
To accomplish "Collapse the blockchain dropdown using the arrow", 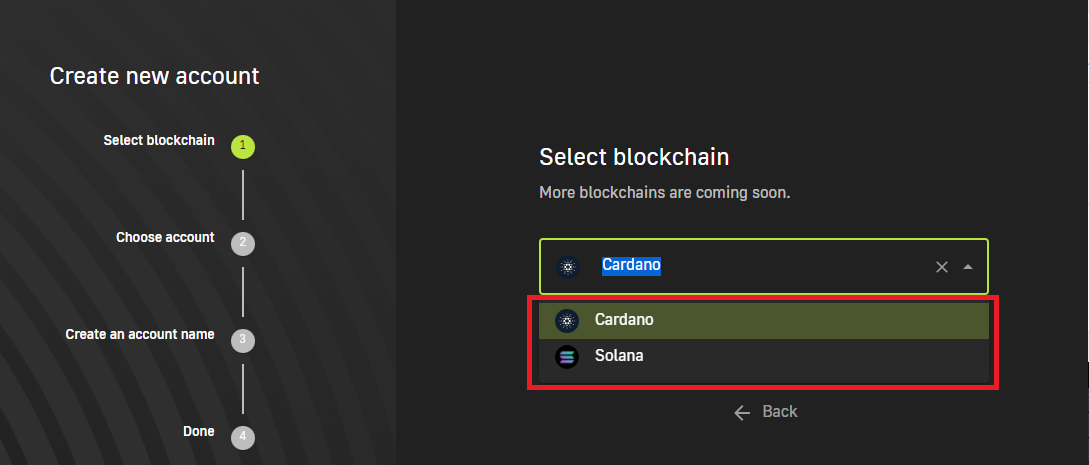I will pyautogui.click(x=967, y=267).
